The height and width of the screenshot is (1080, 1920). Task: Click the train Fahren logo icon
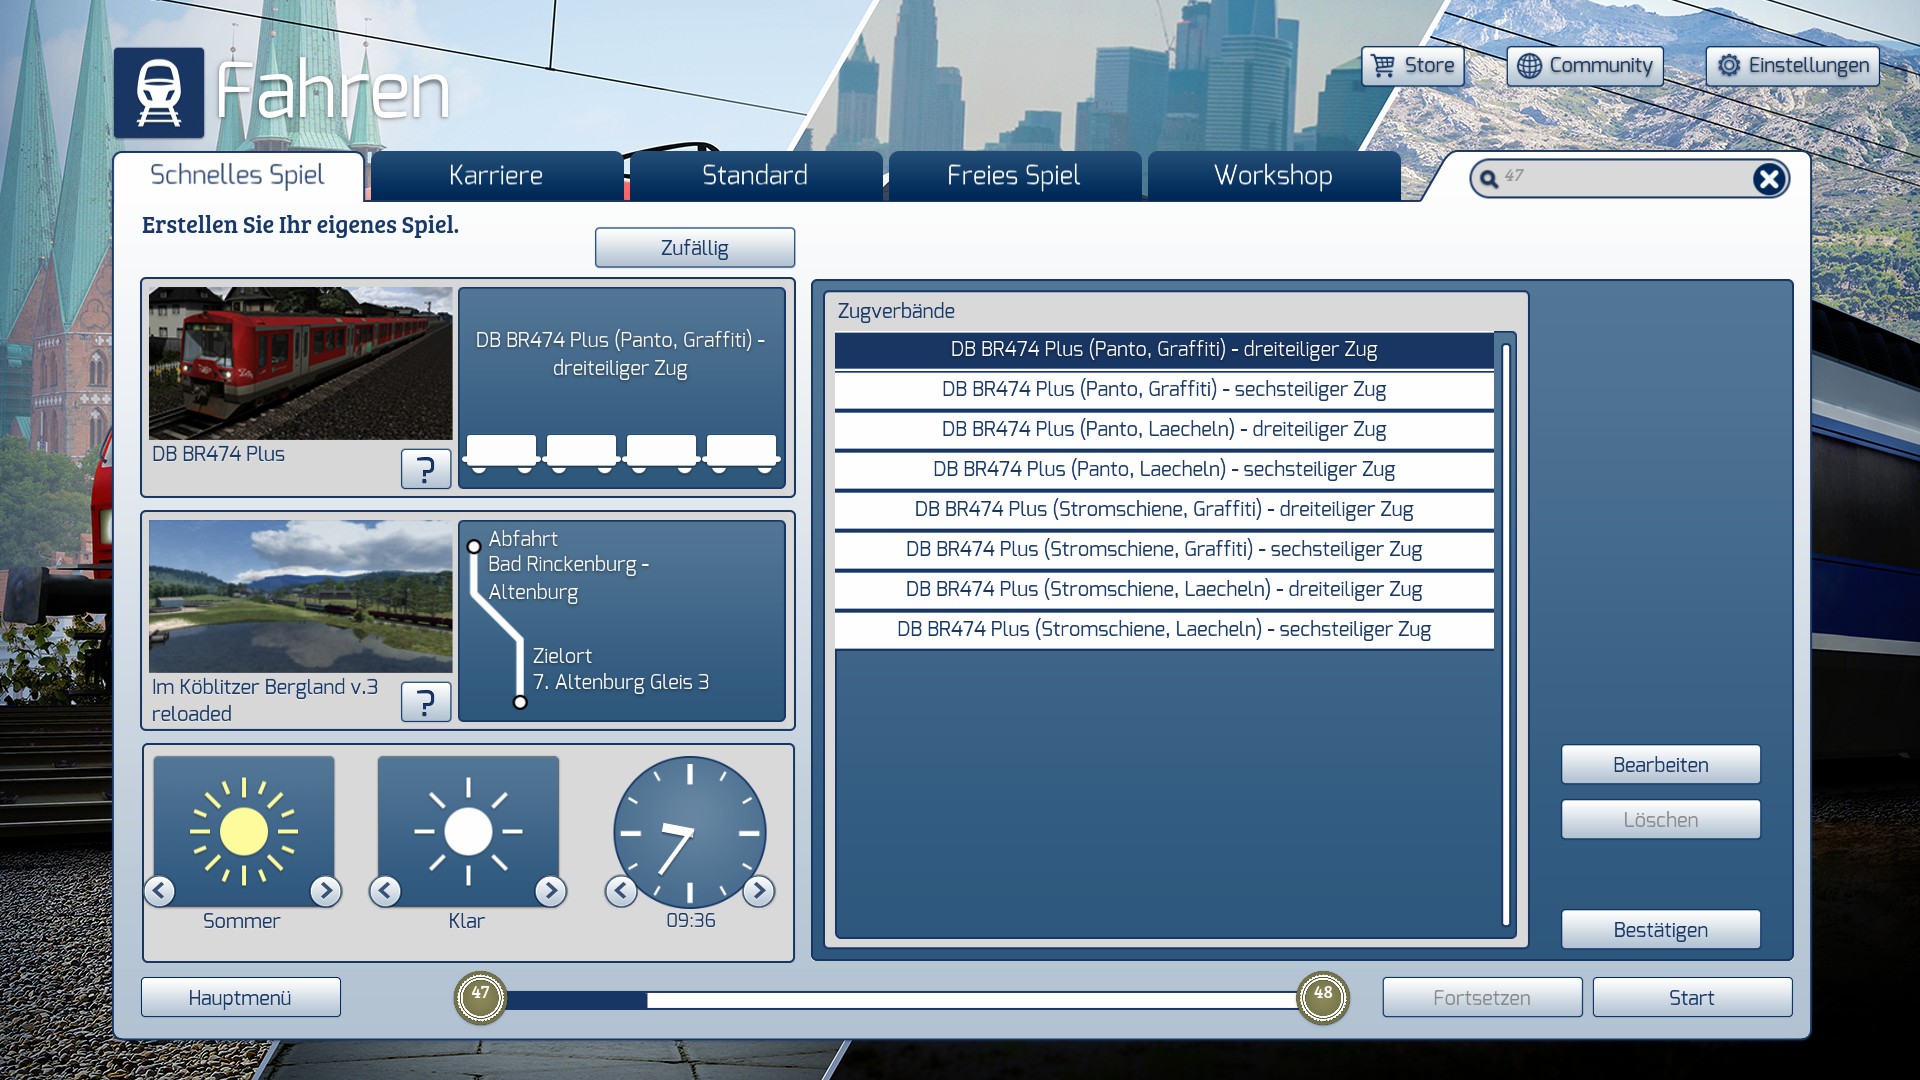pos(159,92)
